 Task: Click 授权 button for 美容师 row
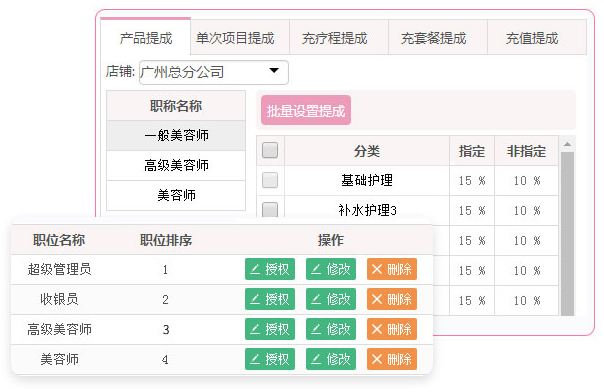pyautogui.click(x=270, y=359)
